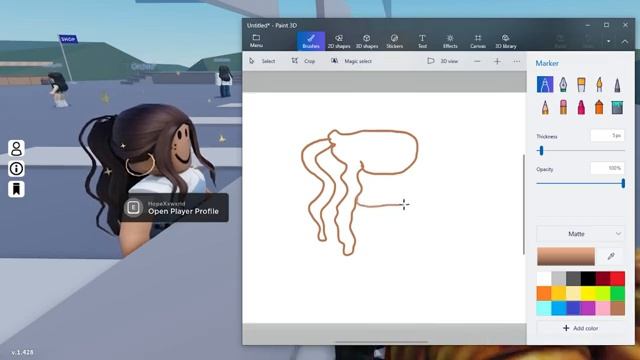Open the Matte material dropdown

580,234
